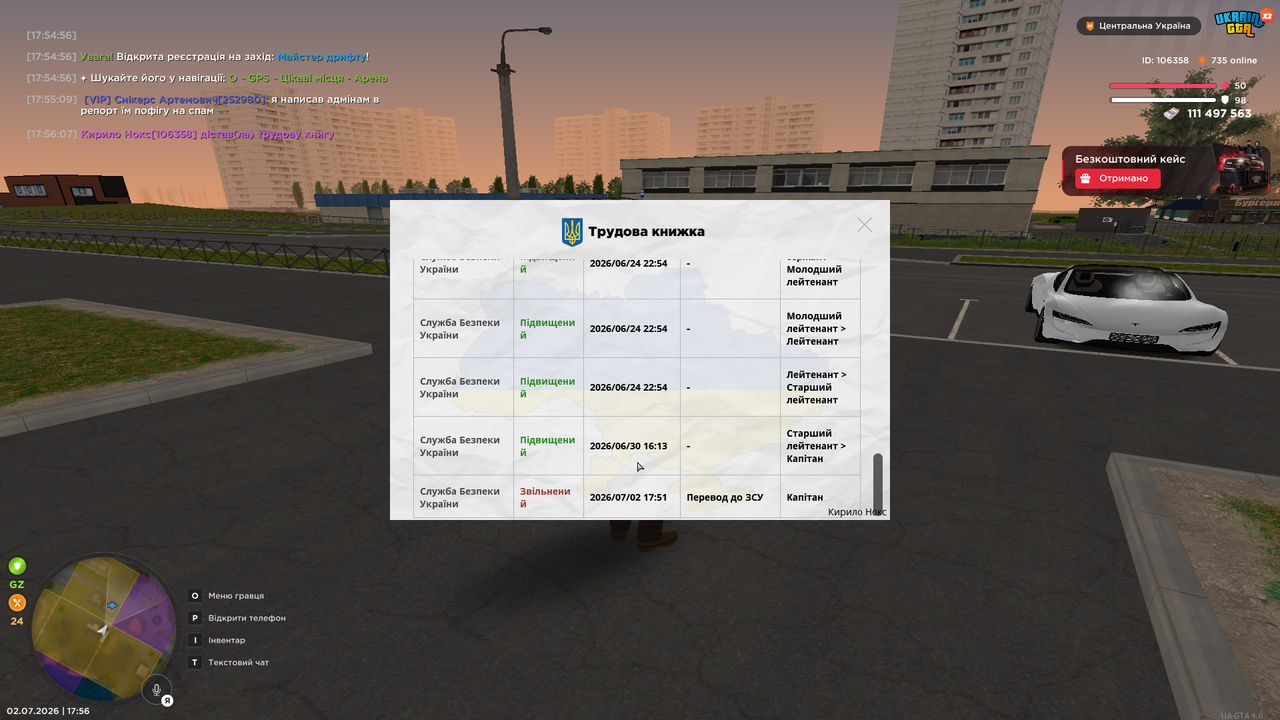
Task: Click the Арена navigation text in chat
Action: point(371,78)
